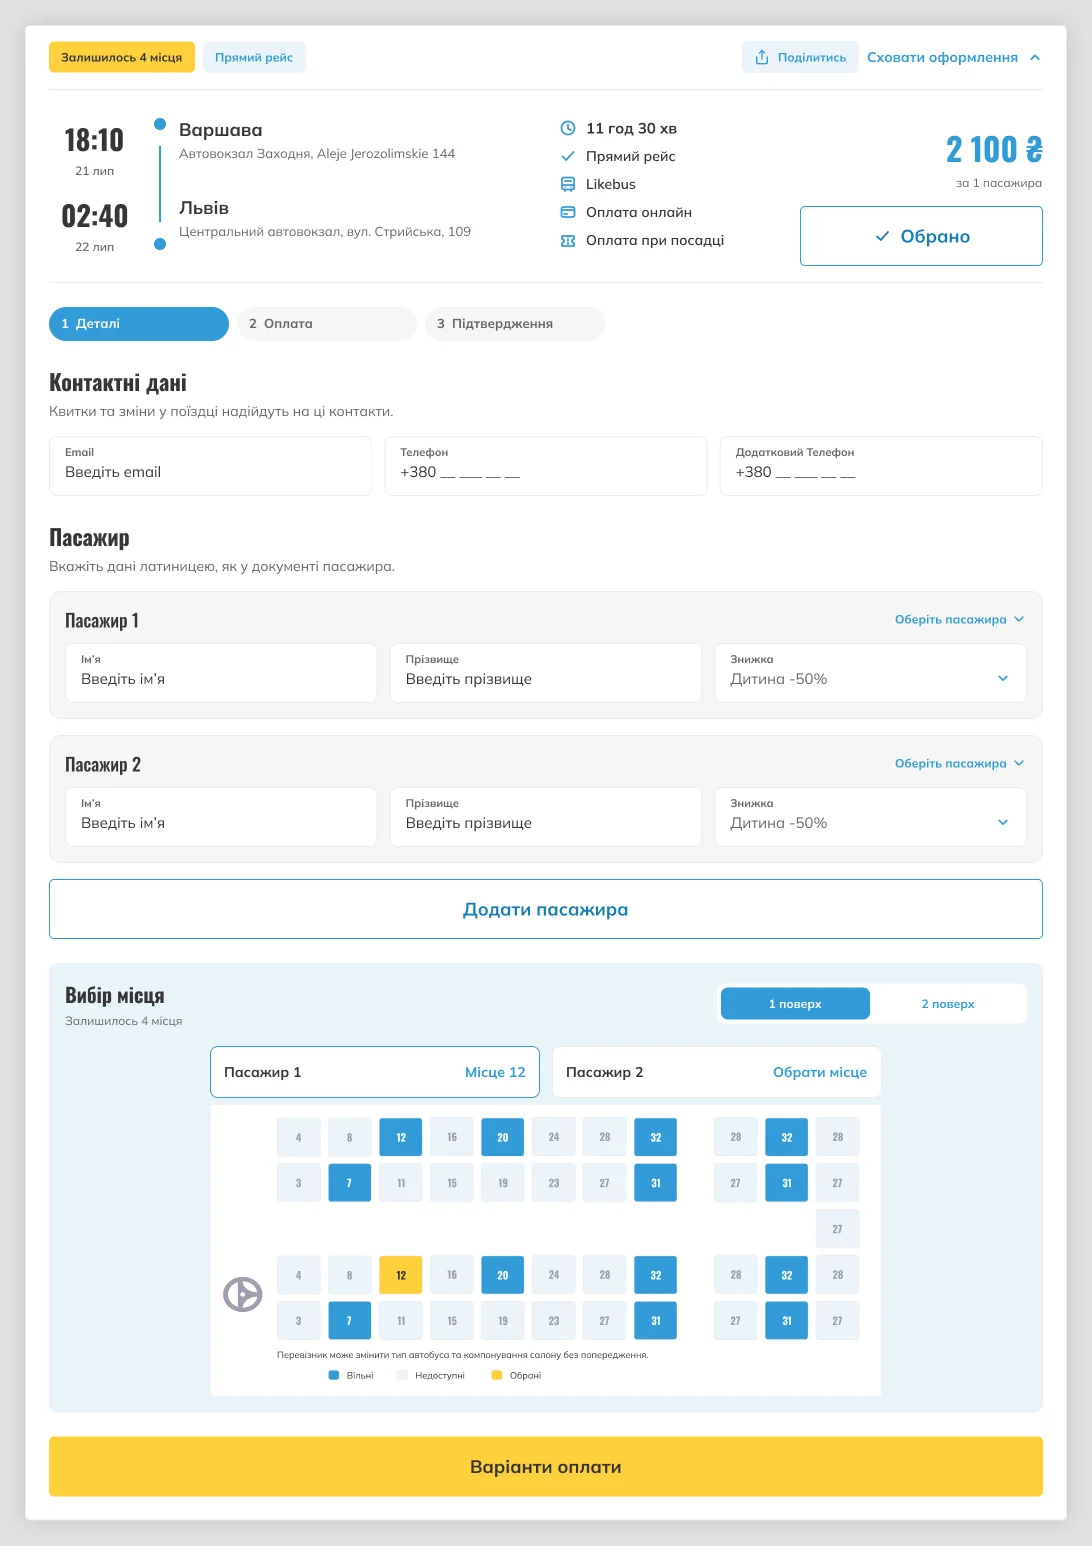Open Знижка dropdown for Пасажир 1
Viewport: 1092px width, 1546px height.
(x=870, y=673)
